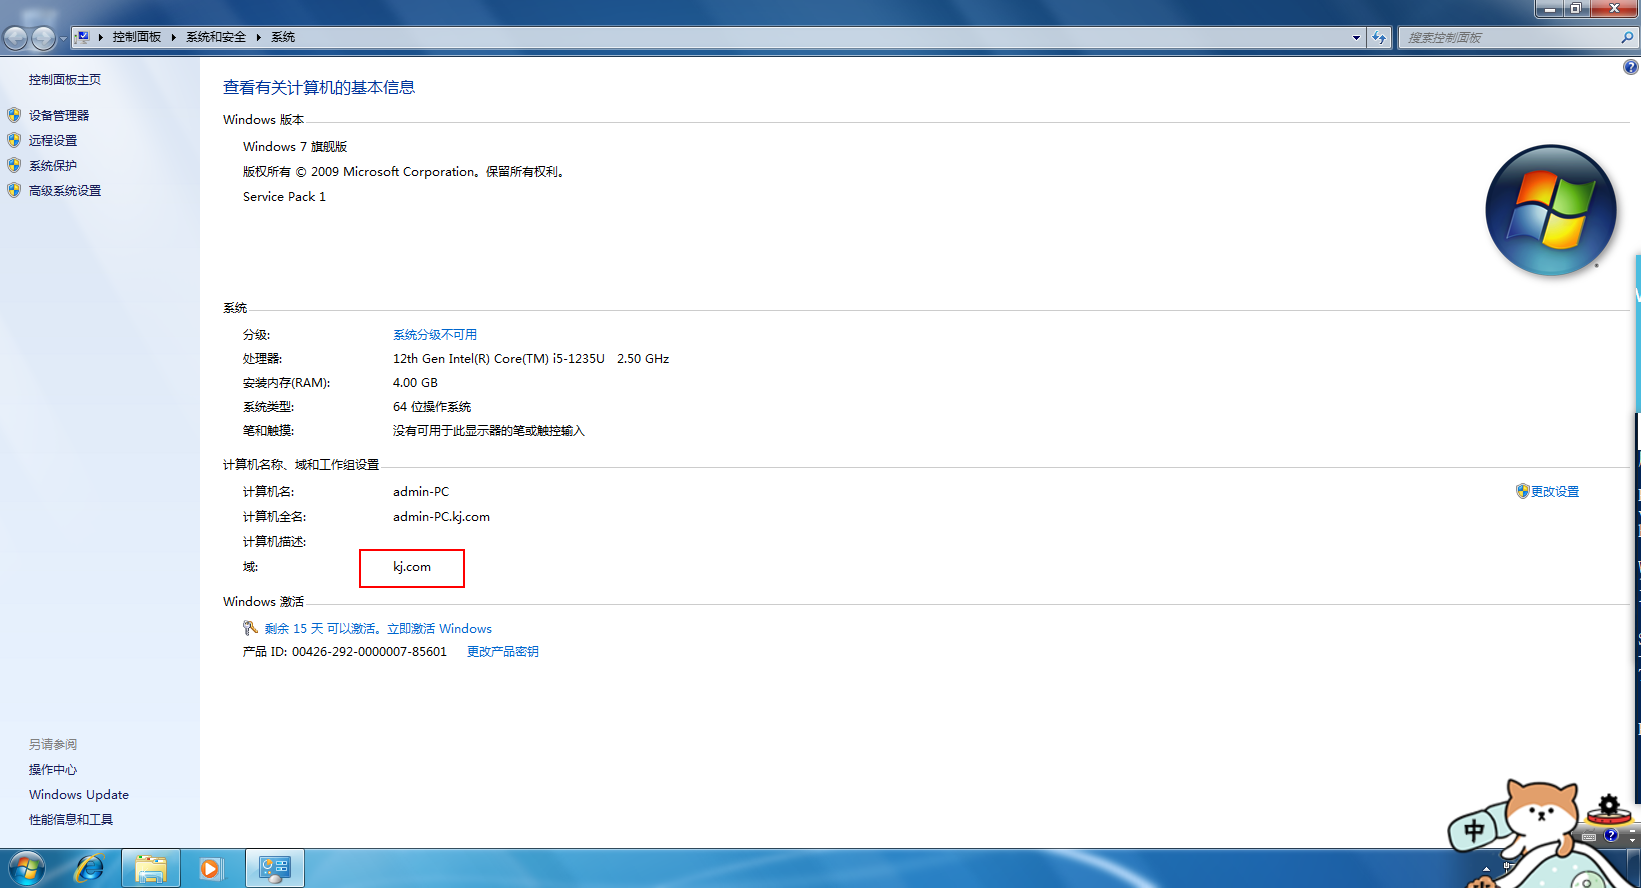Open 系统保护 from the sidebar
The image size is (1641, 888).
[53, 166]
